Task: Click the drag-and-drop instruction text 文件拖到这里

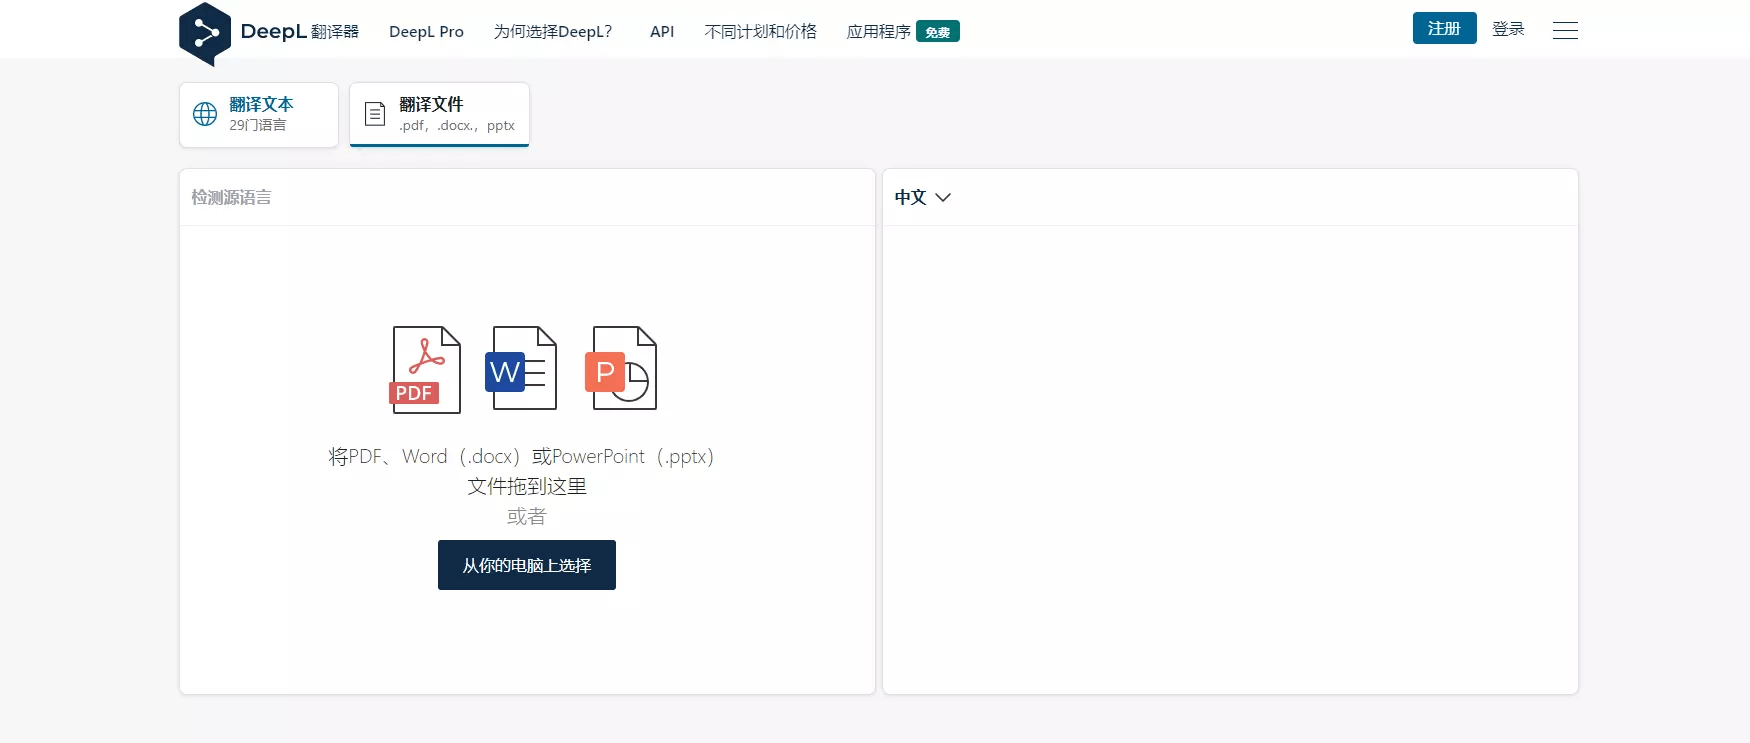Action: click(527, 486)
